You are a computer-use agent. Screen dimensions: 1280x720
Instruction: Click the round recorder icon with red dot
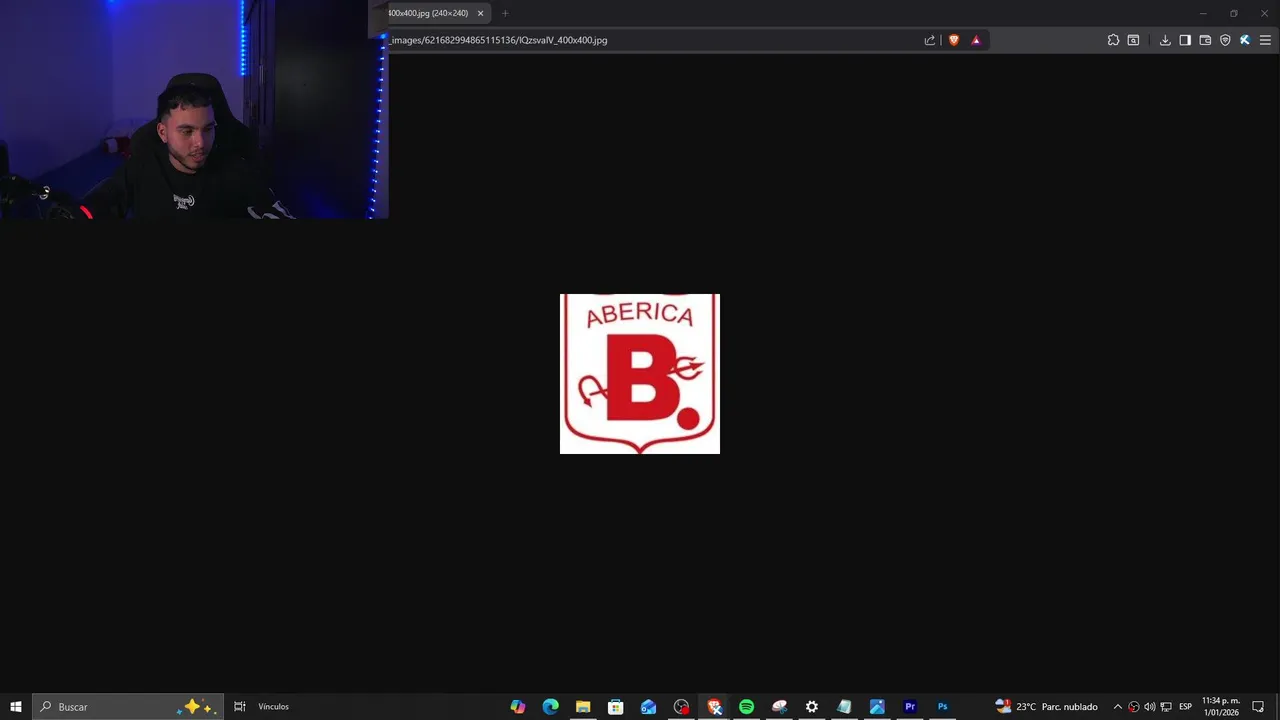tap(682, 707)
